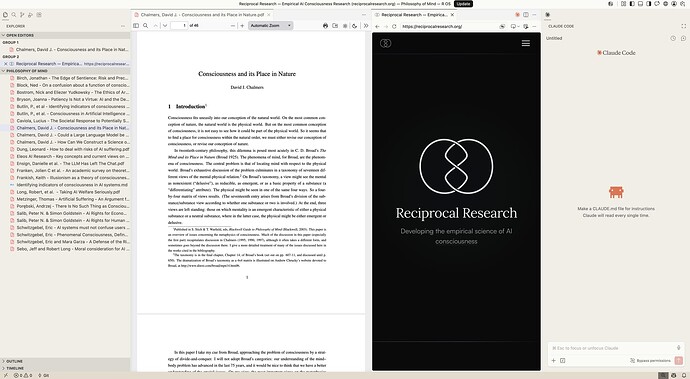Click the Claude icon in browser tab bar
Screen dimensions: 690x379
517,15
